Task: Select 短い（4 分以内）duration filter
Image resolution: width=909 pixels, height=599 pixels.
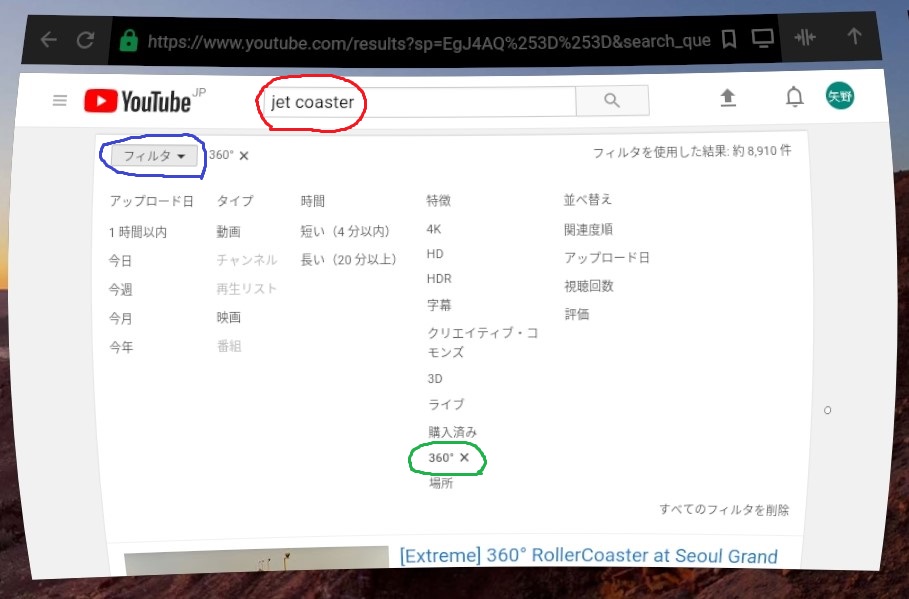Action: point(345,231)
